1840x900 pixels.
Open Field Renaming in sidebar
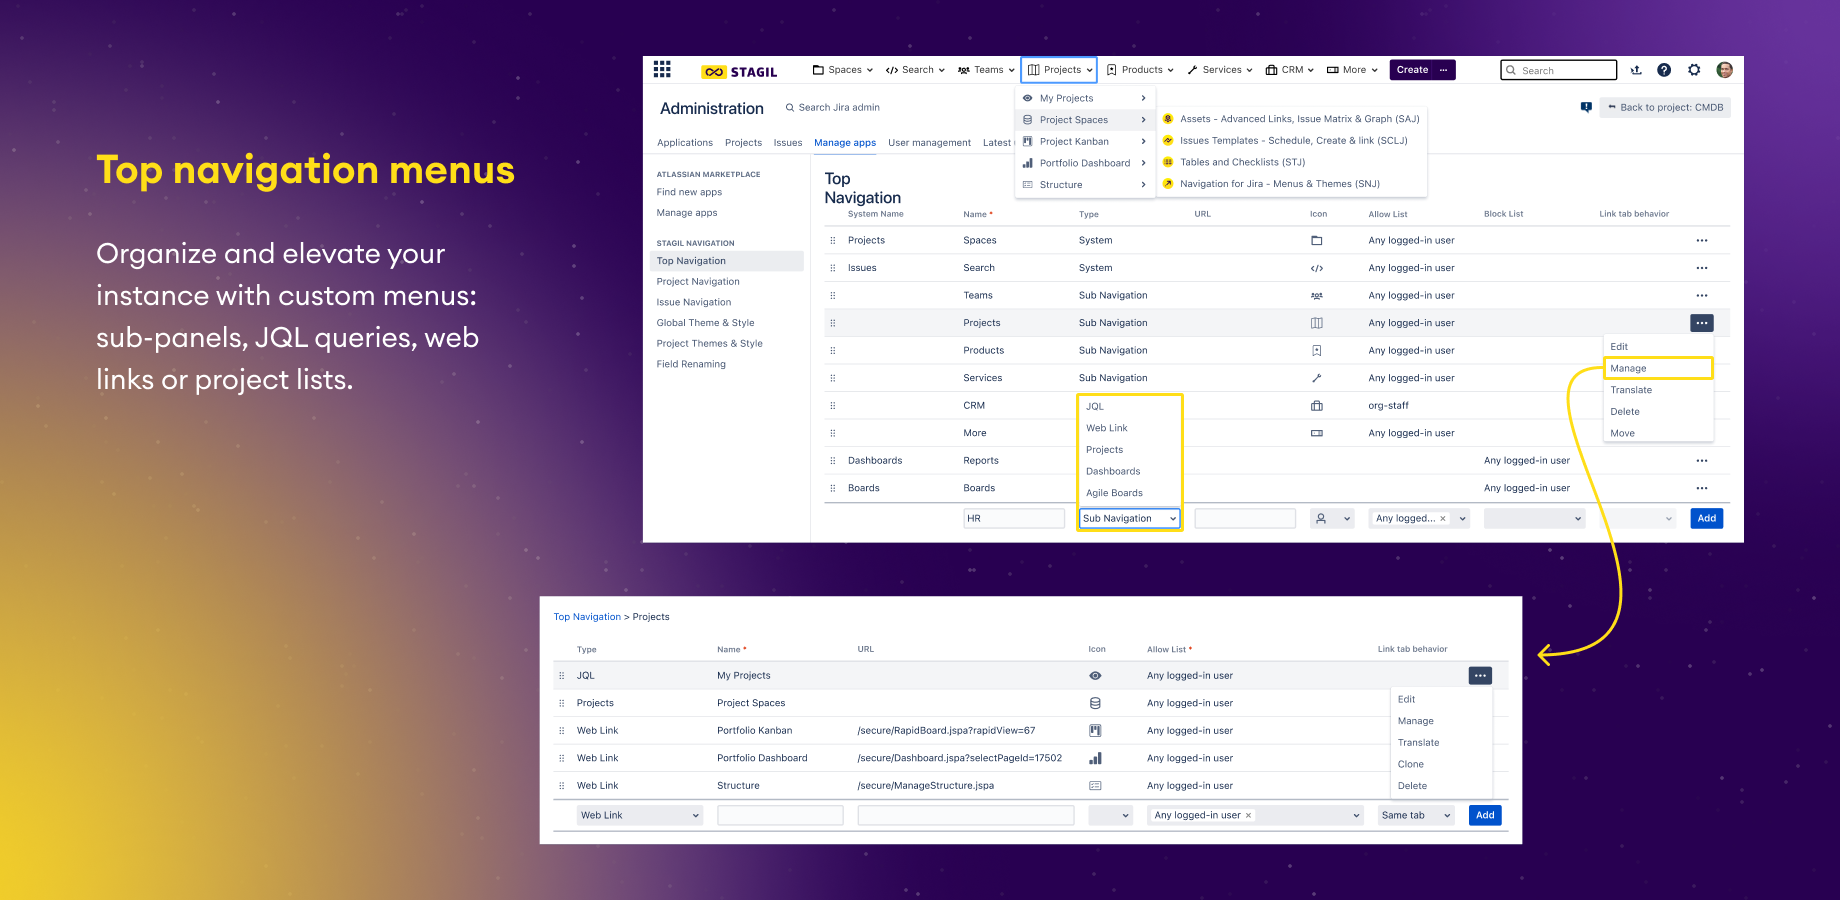(691, 364)
